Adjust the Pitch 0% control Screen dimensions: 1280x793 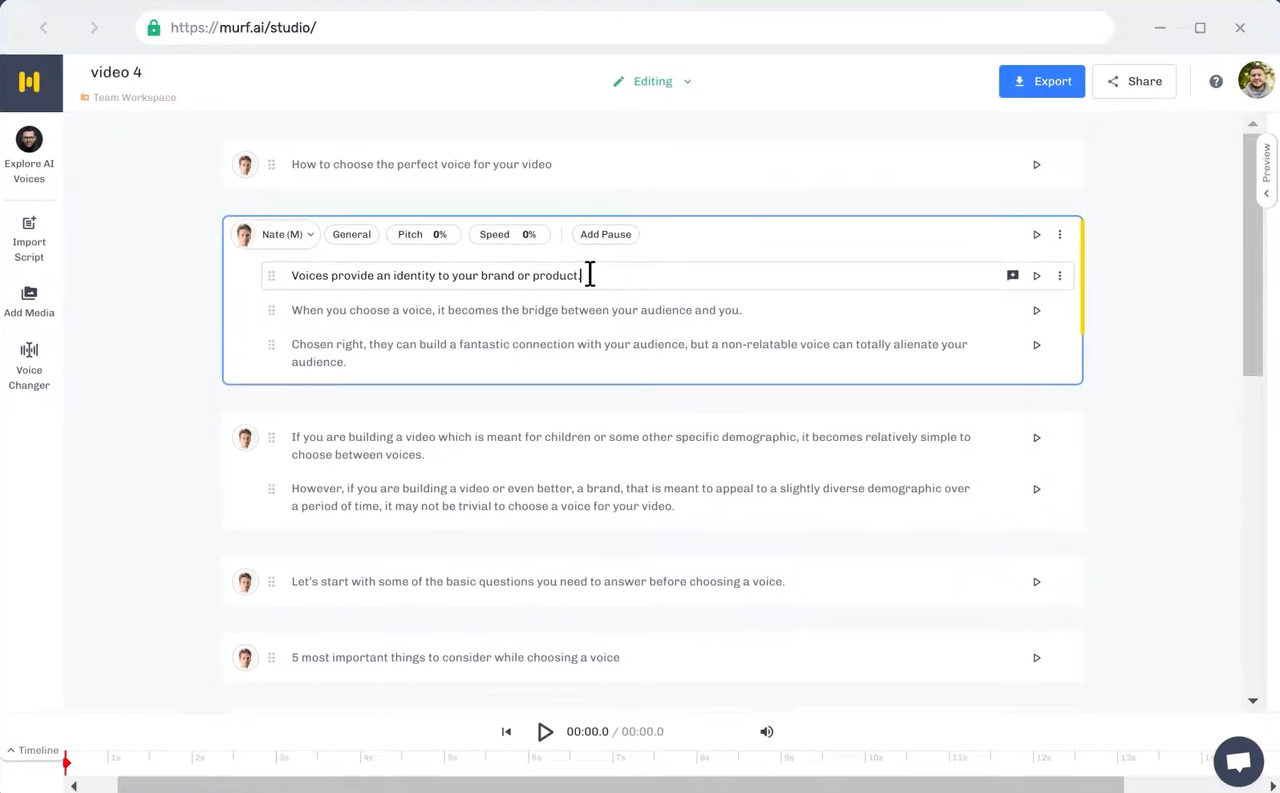coord(423,235)
